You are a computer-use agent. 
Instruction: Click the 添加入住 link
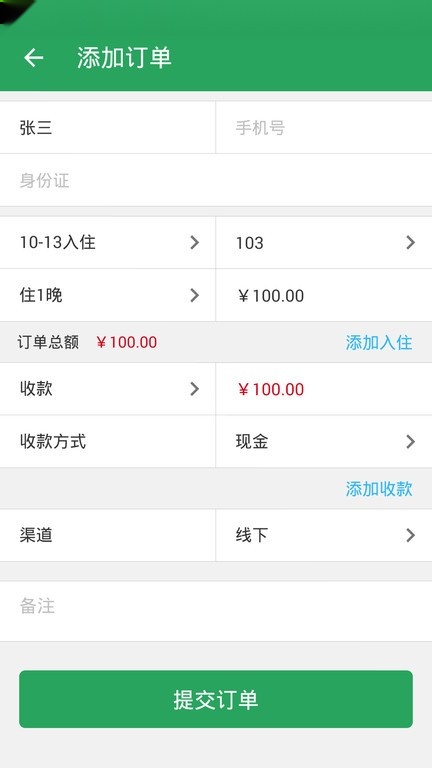point(379,342)
